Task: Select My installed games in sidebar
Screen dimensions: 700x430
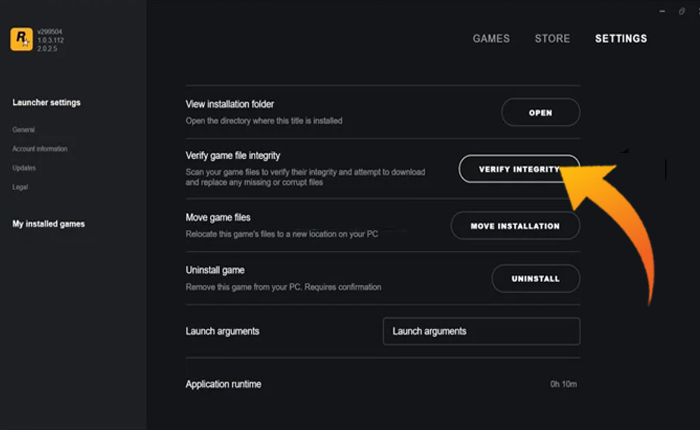Action: 48,224
